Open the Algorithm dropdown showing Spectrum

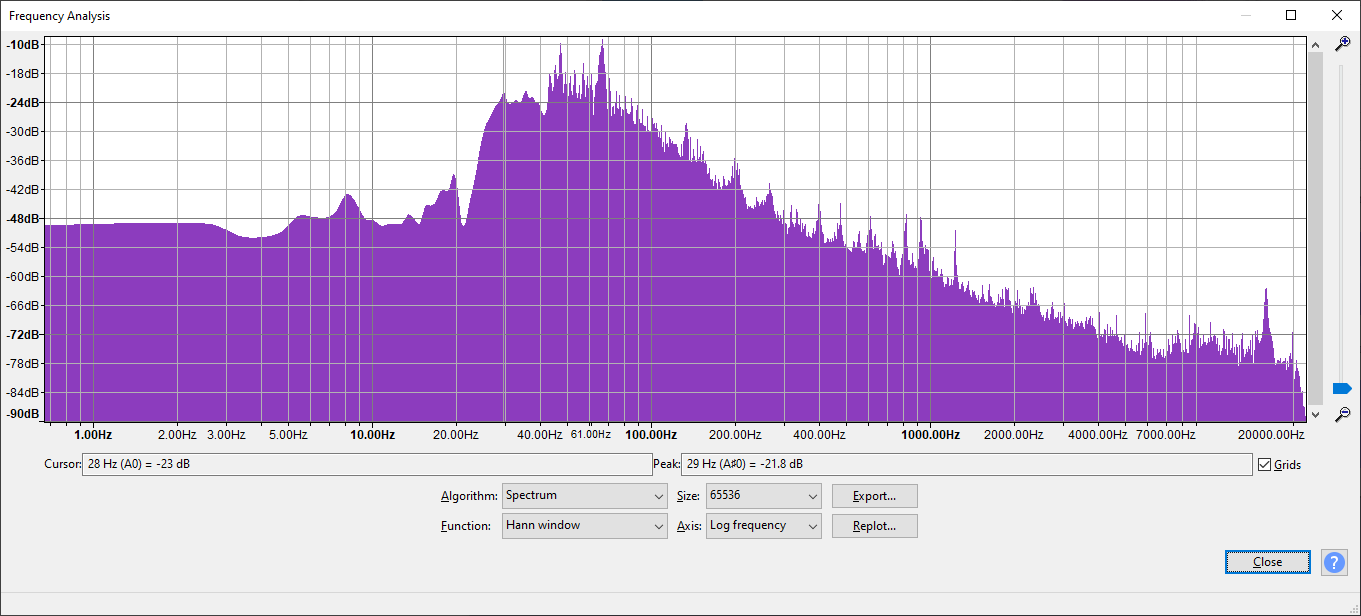(585, 496)
